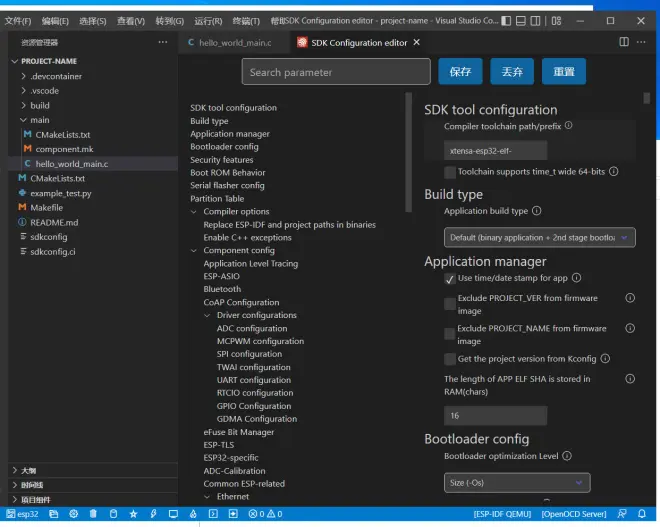
Task: Open the 运行(R) menu
Action: click(208, 21)
